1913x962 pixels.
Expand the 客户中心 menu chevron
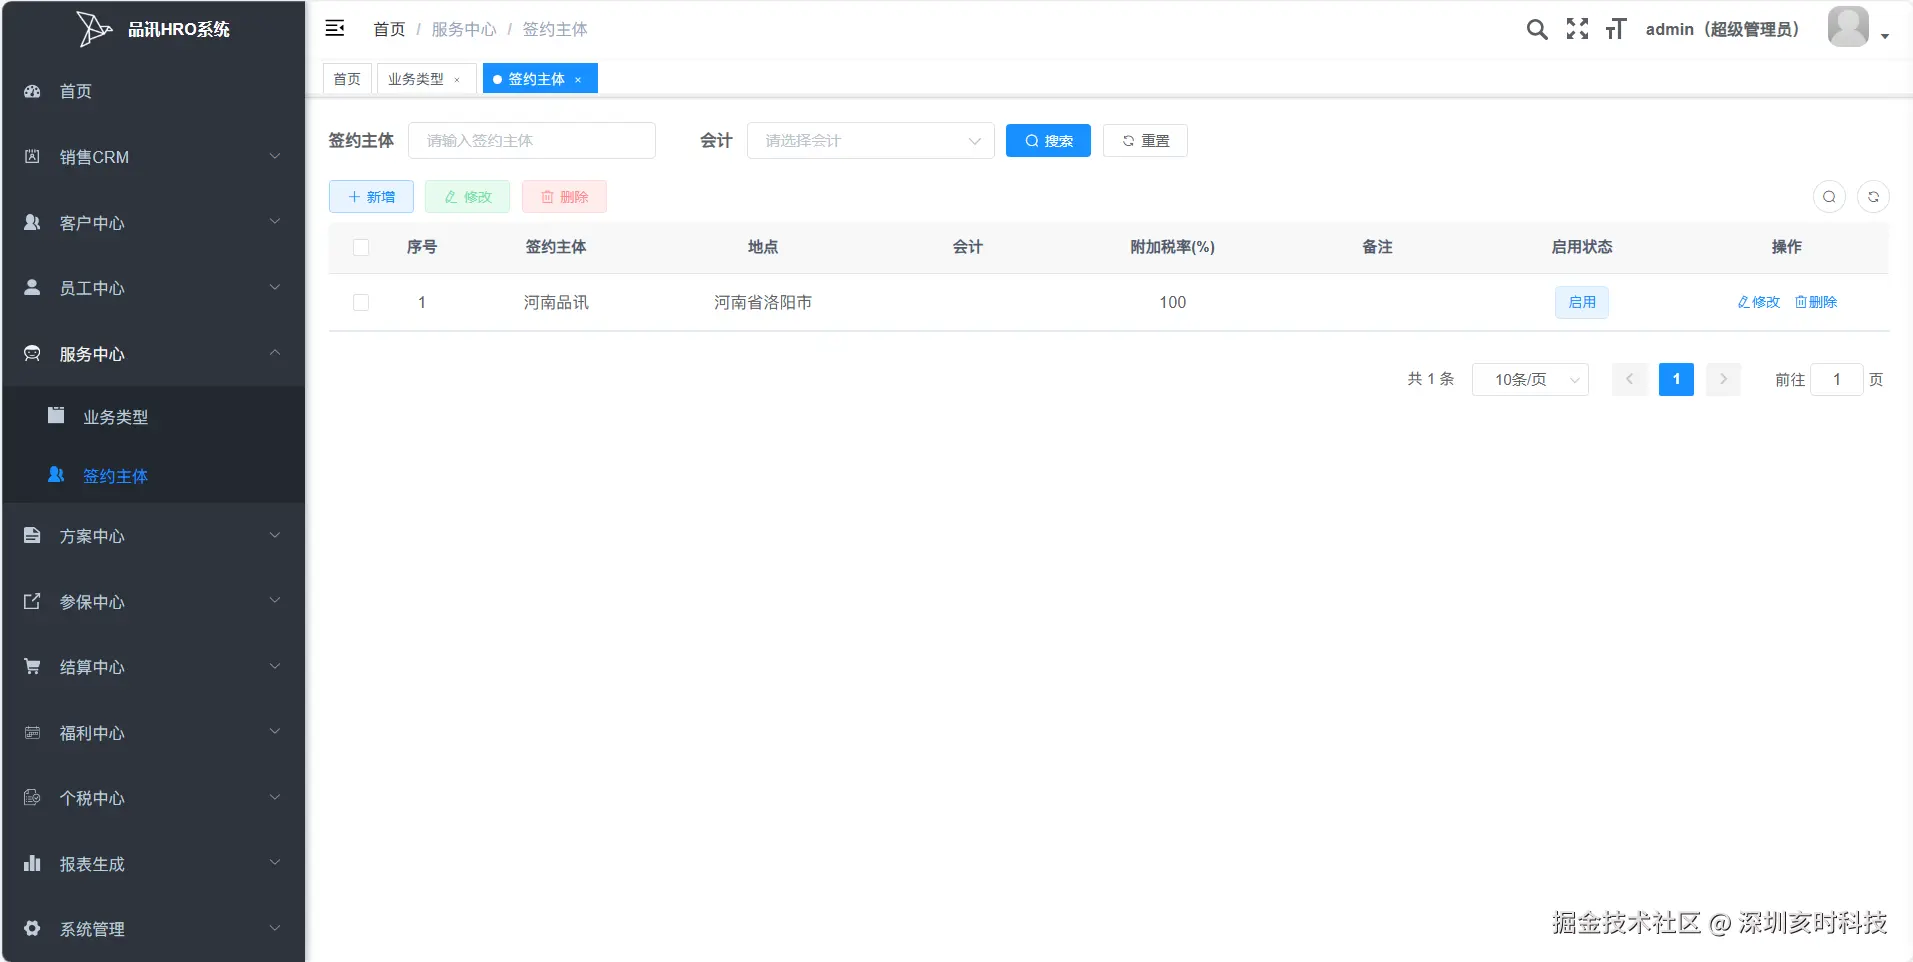click(275, 222)
